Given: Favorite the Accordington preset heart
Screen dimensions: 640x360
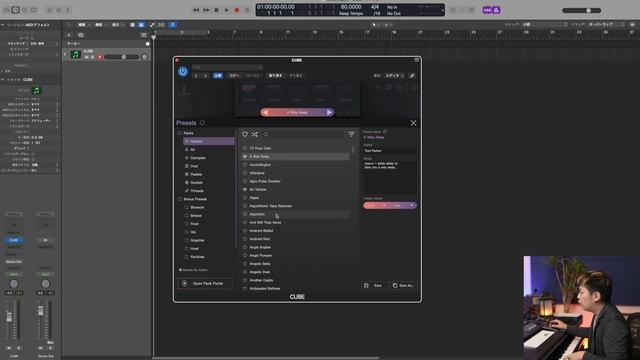Looking at the screenshot, I should pos(245,164).
